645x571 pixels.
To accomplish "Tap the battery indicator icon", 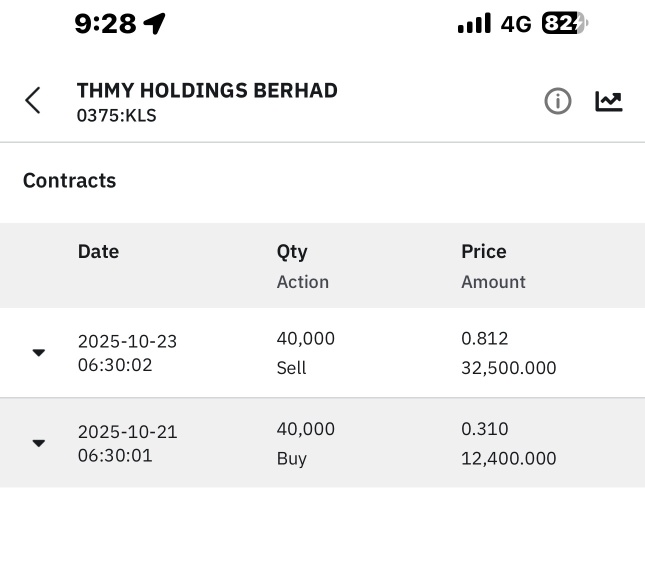I will click(565, 24).
